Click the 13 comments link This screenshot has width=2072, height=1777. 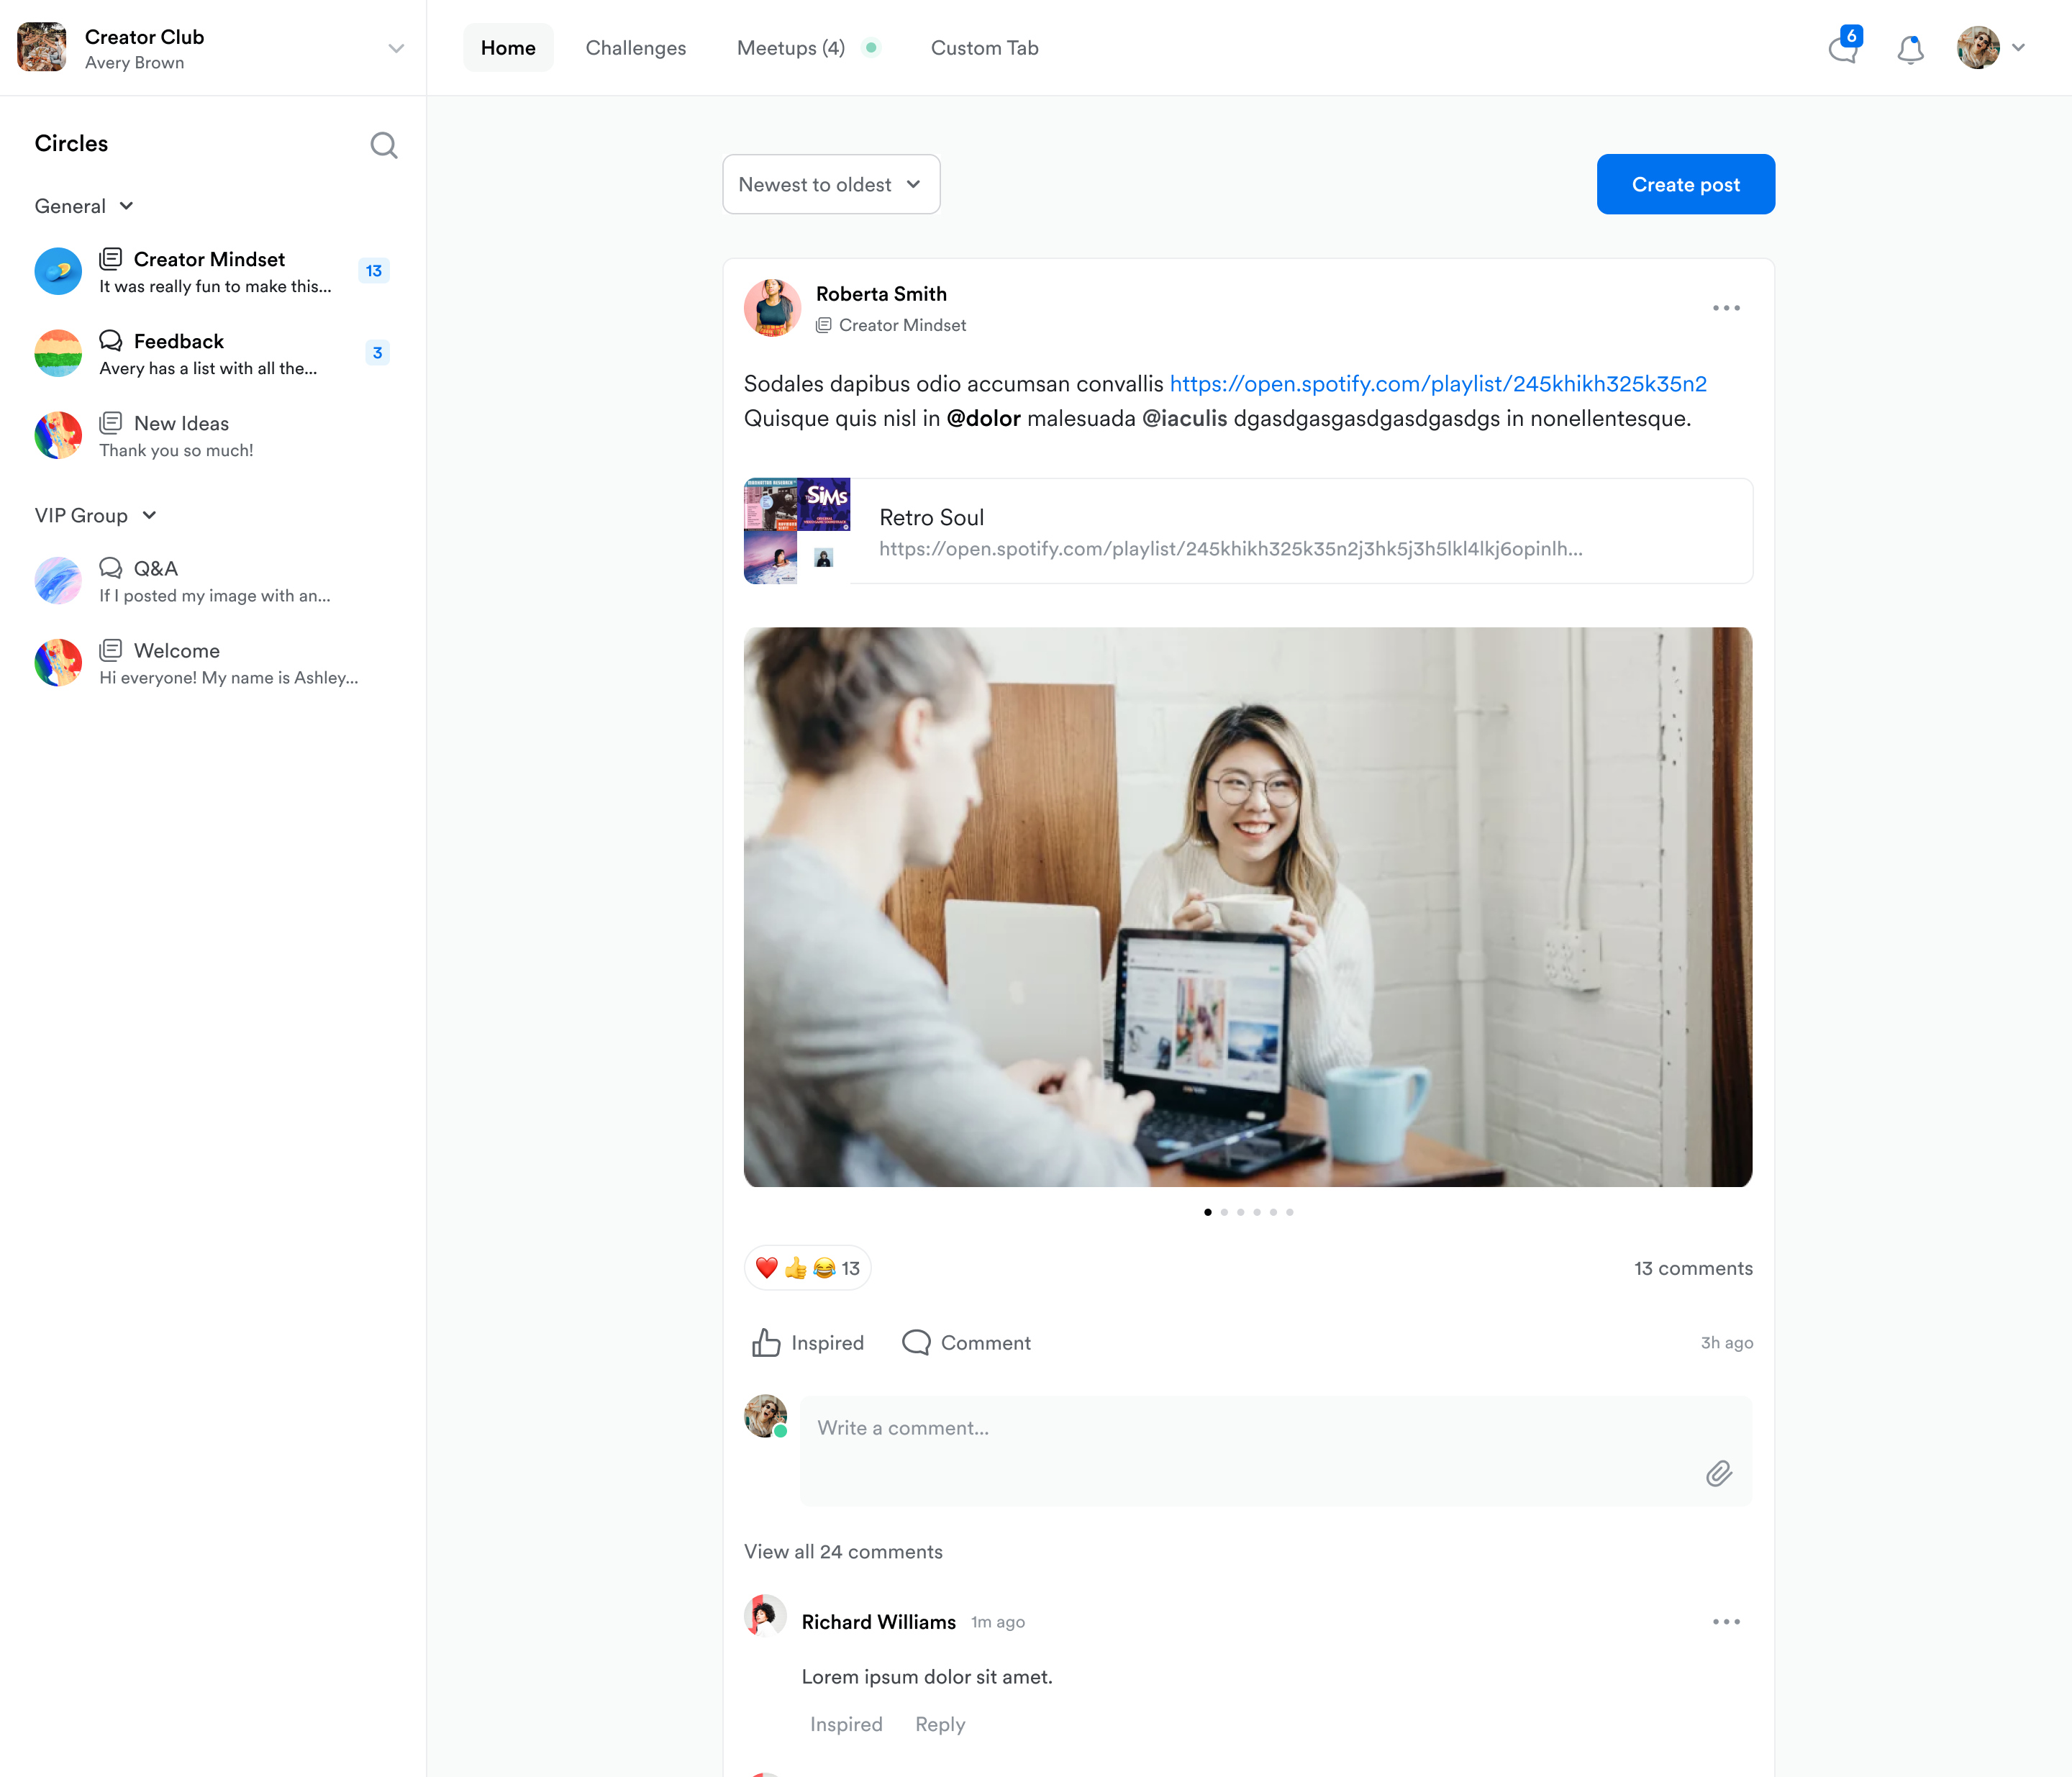1693,1268
